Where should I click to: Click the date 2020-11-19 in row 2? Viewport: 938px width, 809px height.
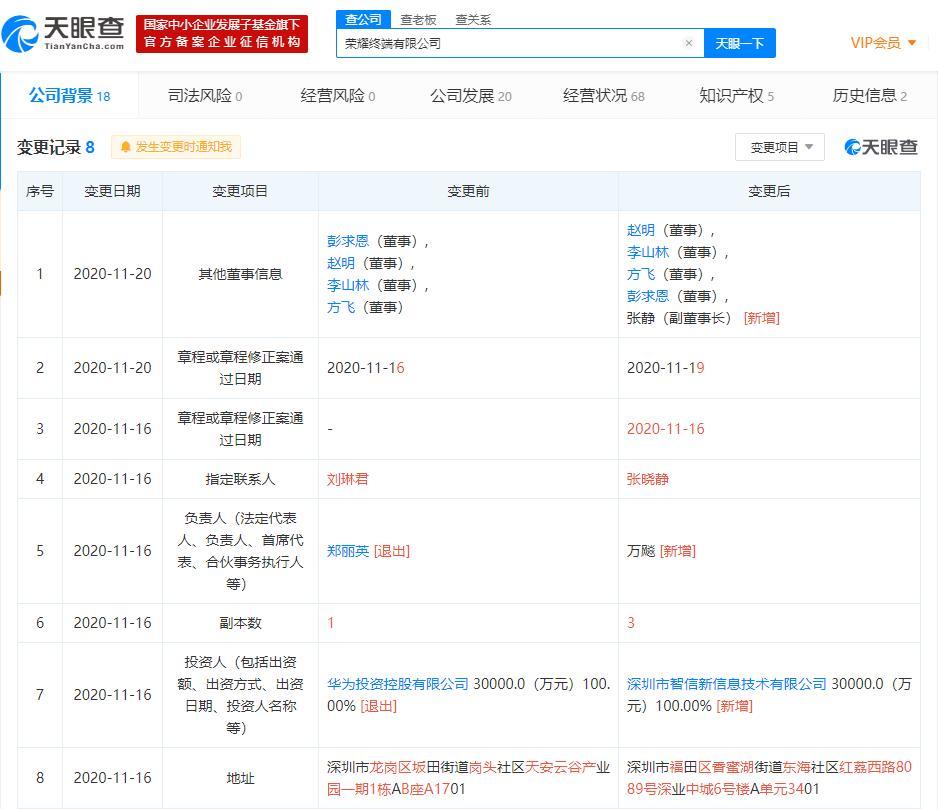[x=666, y=368]
